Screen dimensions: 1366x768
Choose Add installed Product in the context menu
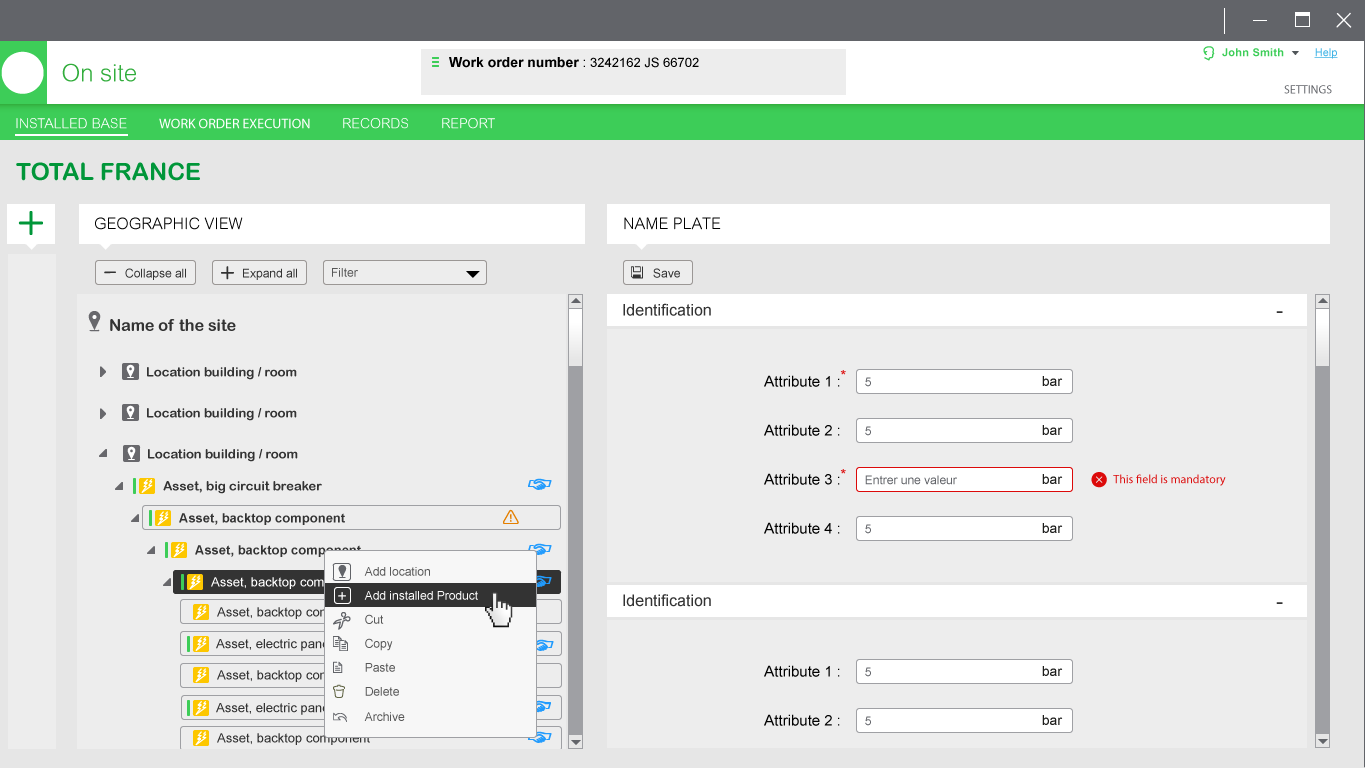tap(430, 596)
